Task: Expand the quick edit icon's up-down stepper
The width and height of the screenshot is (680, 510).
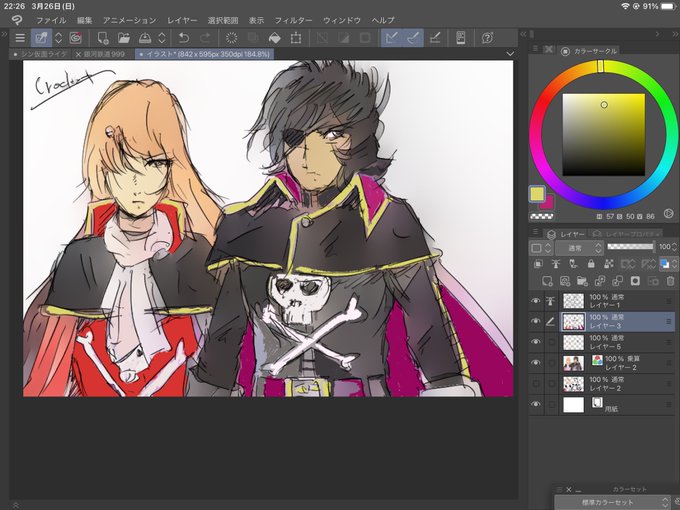Action: (58, 38)
